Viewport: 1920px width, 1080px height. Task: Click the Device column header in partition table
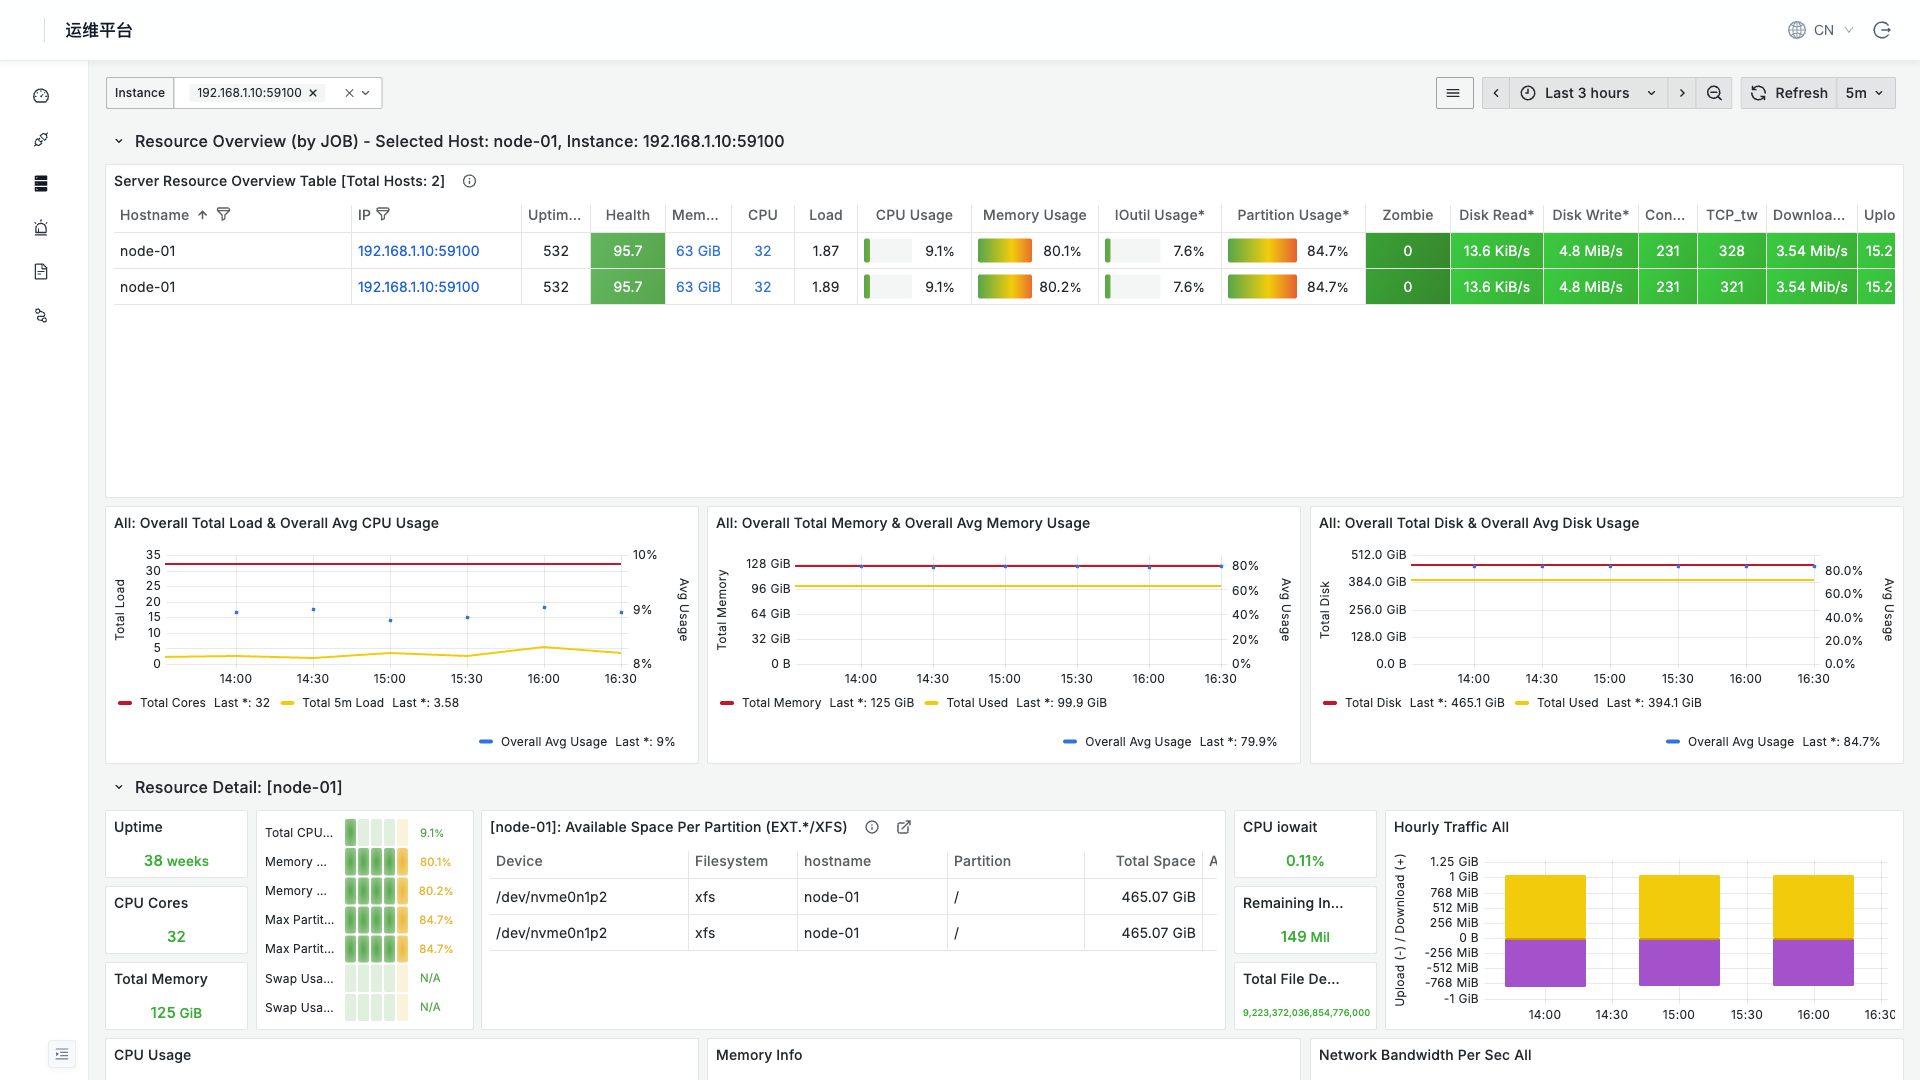click(x=519, y=861)
